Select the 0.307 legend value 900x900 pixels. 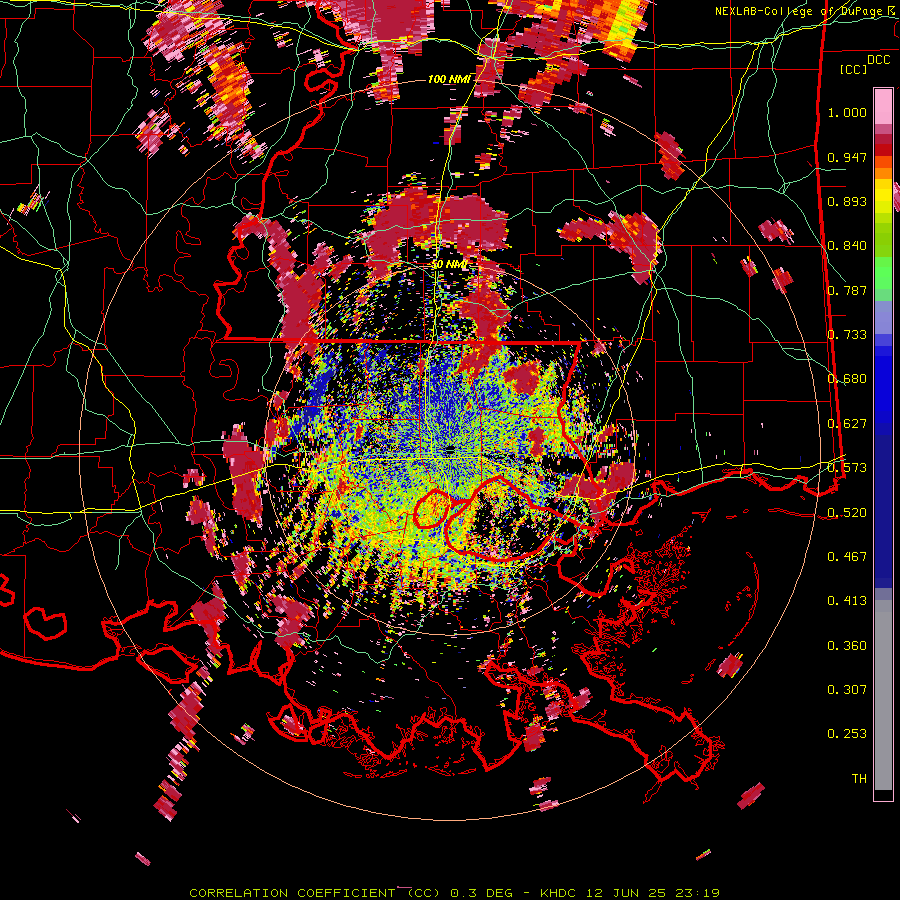coord(847,690)
